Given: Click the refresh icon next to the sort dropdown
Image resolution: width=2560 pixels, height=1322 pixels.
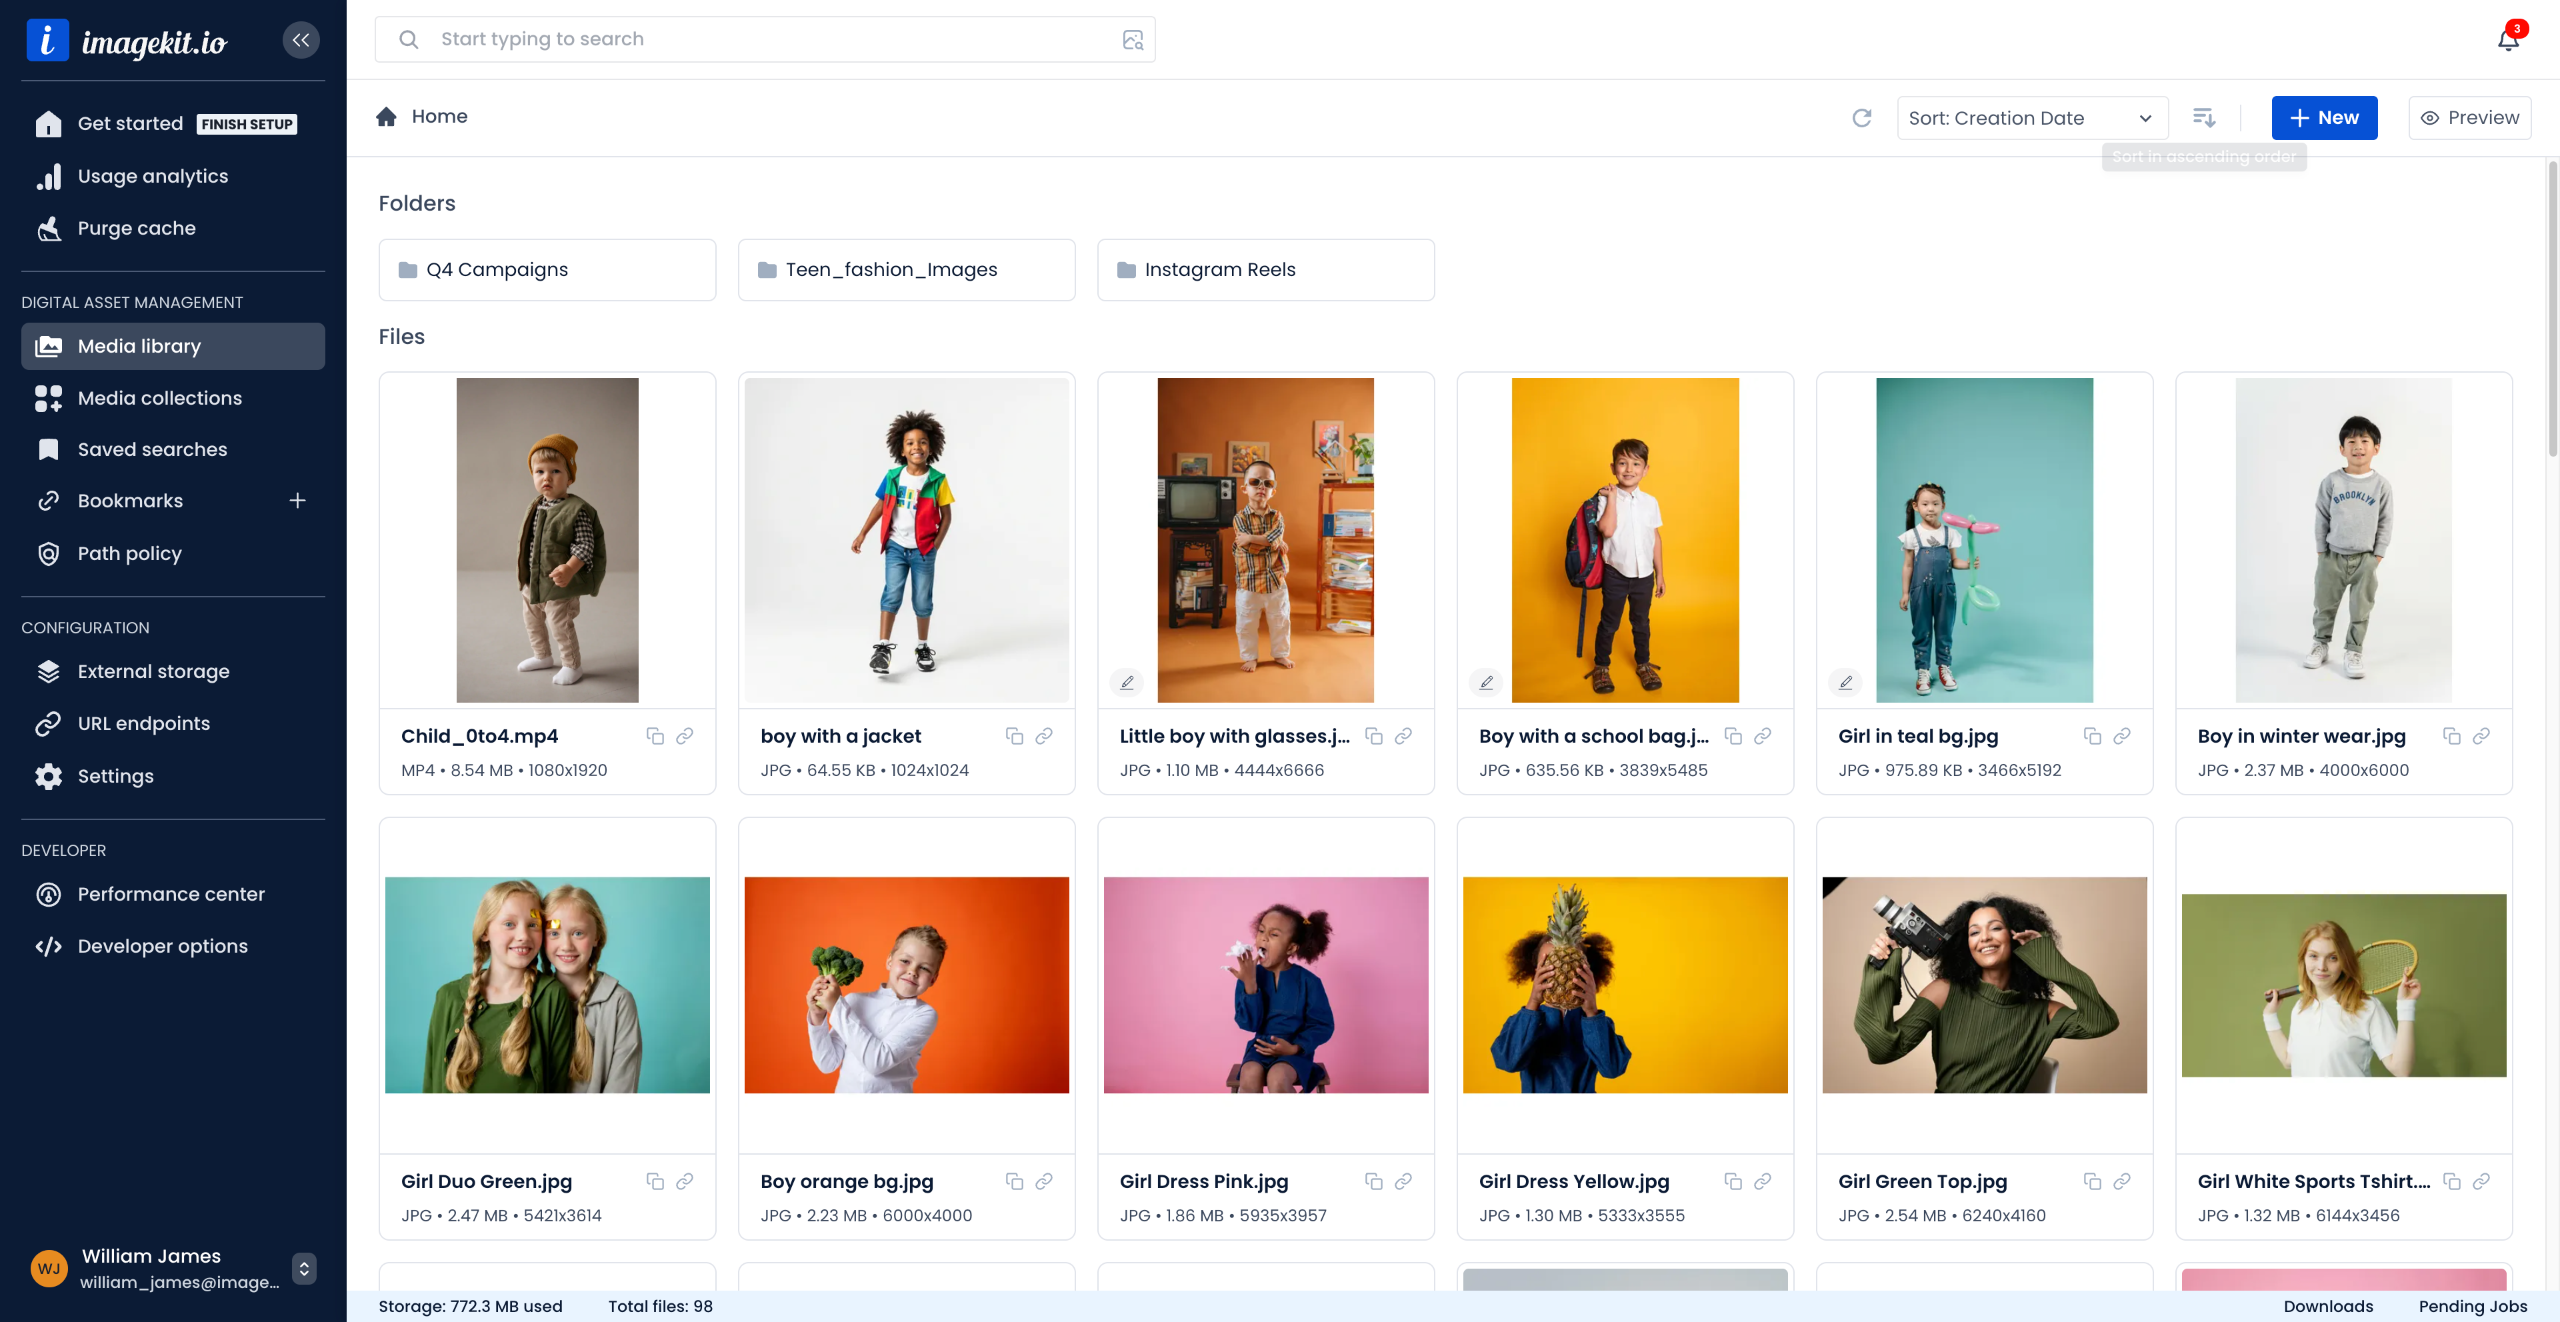Looking at the screenshot, I should 1861,118.
